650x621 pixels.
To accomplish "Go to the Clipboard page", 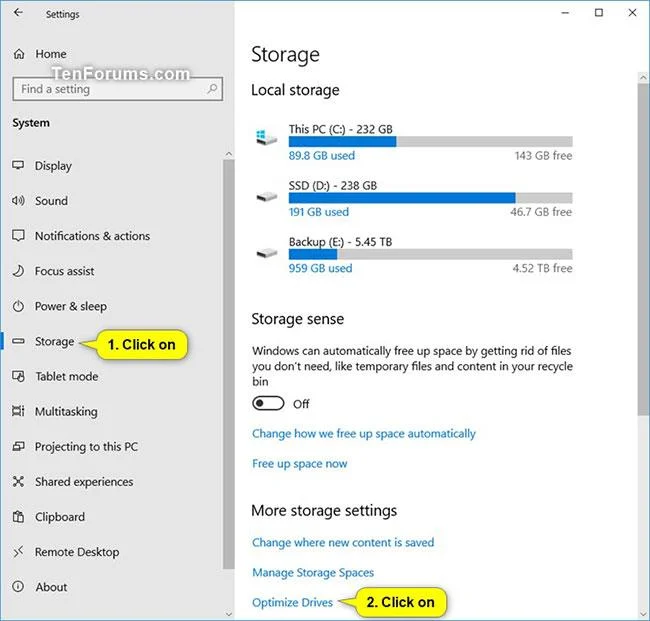I will point(60,517).
